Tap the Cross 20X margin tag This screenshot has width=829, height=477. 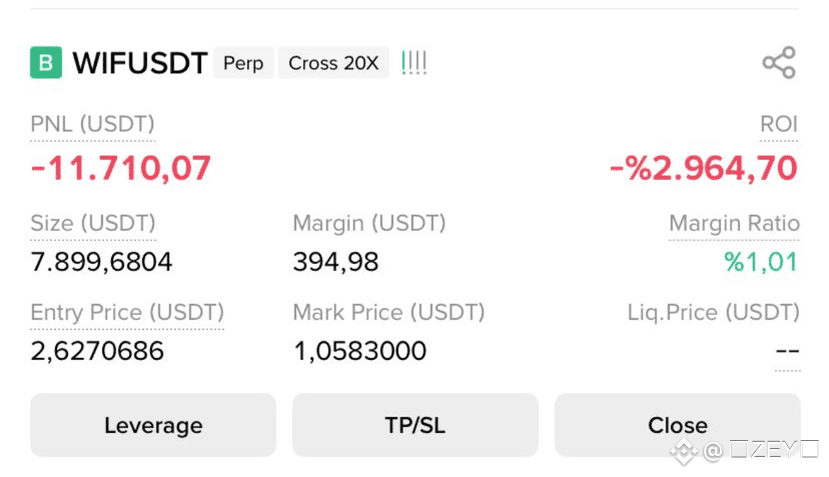(334, 63)
